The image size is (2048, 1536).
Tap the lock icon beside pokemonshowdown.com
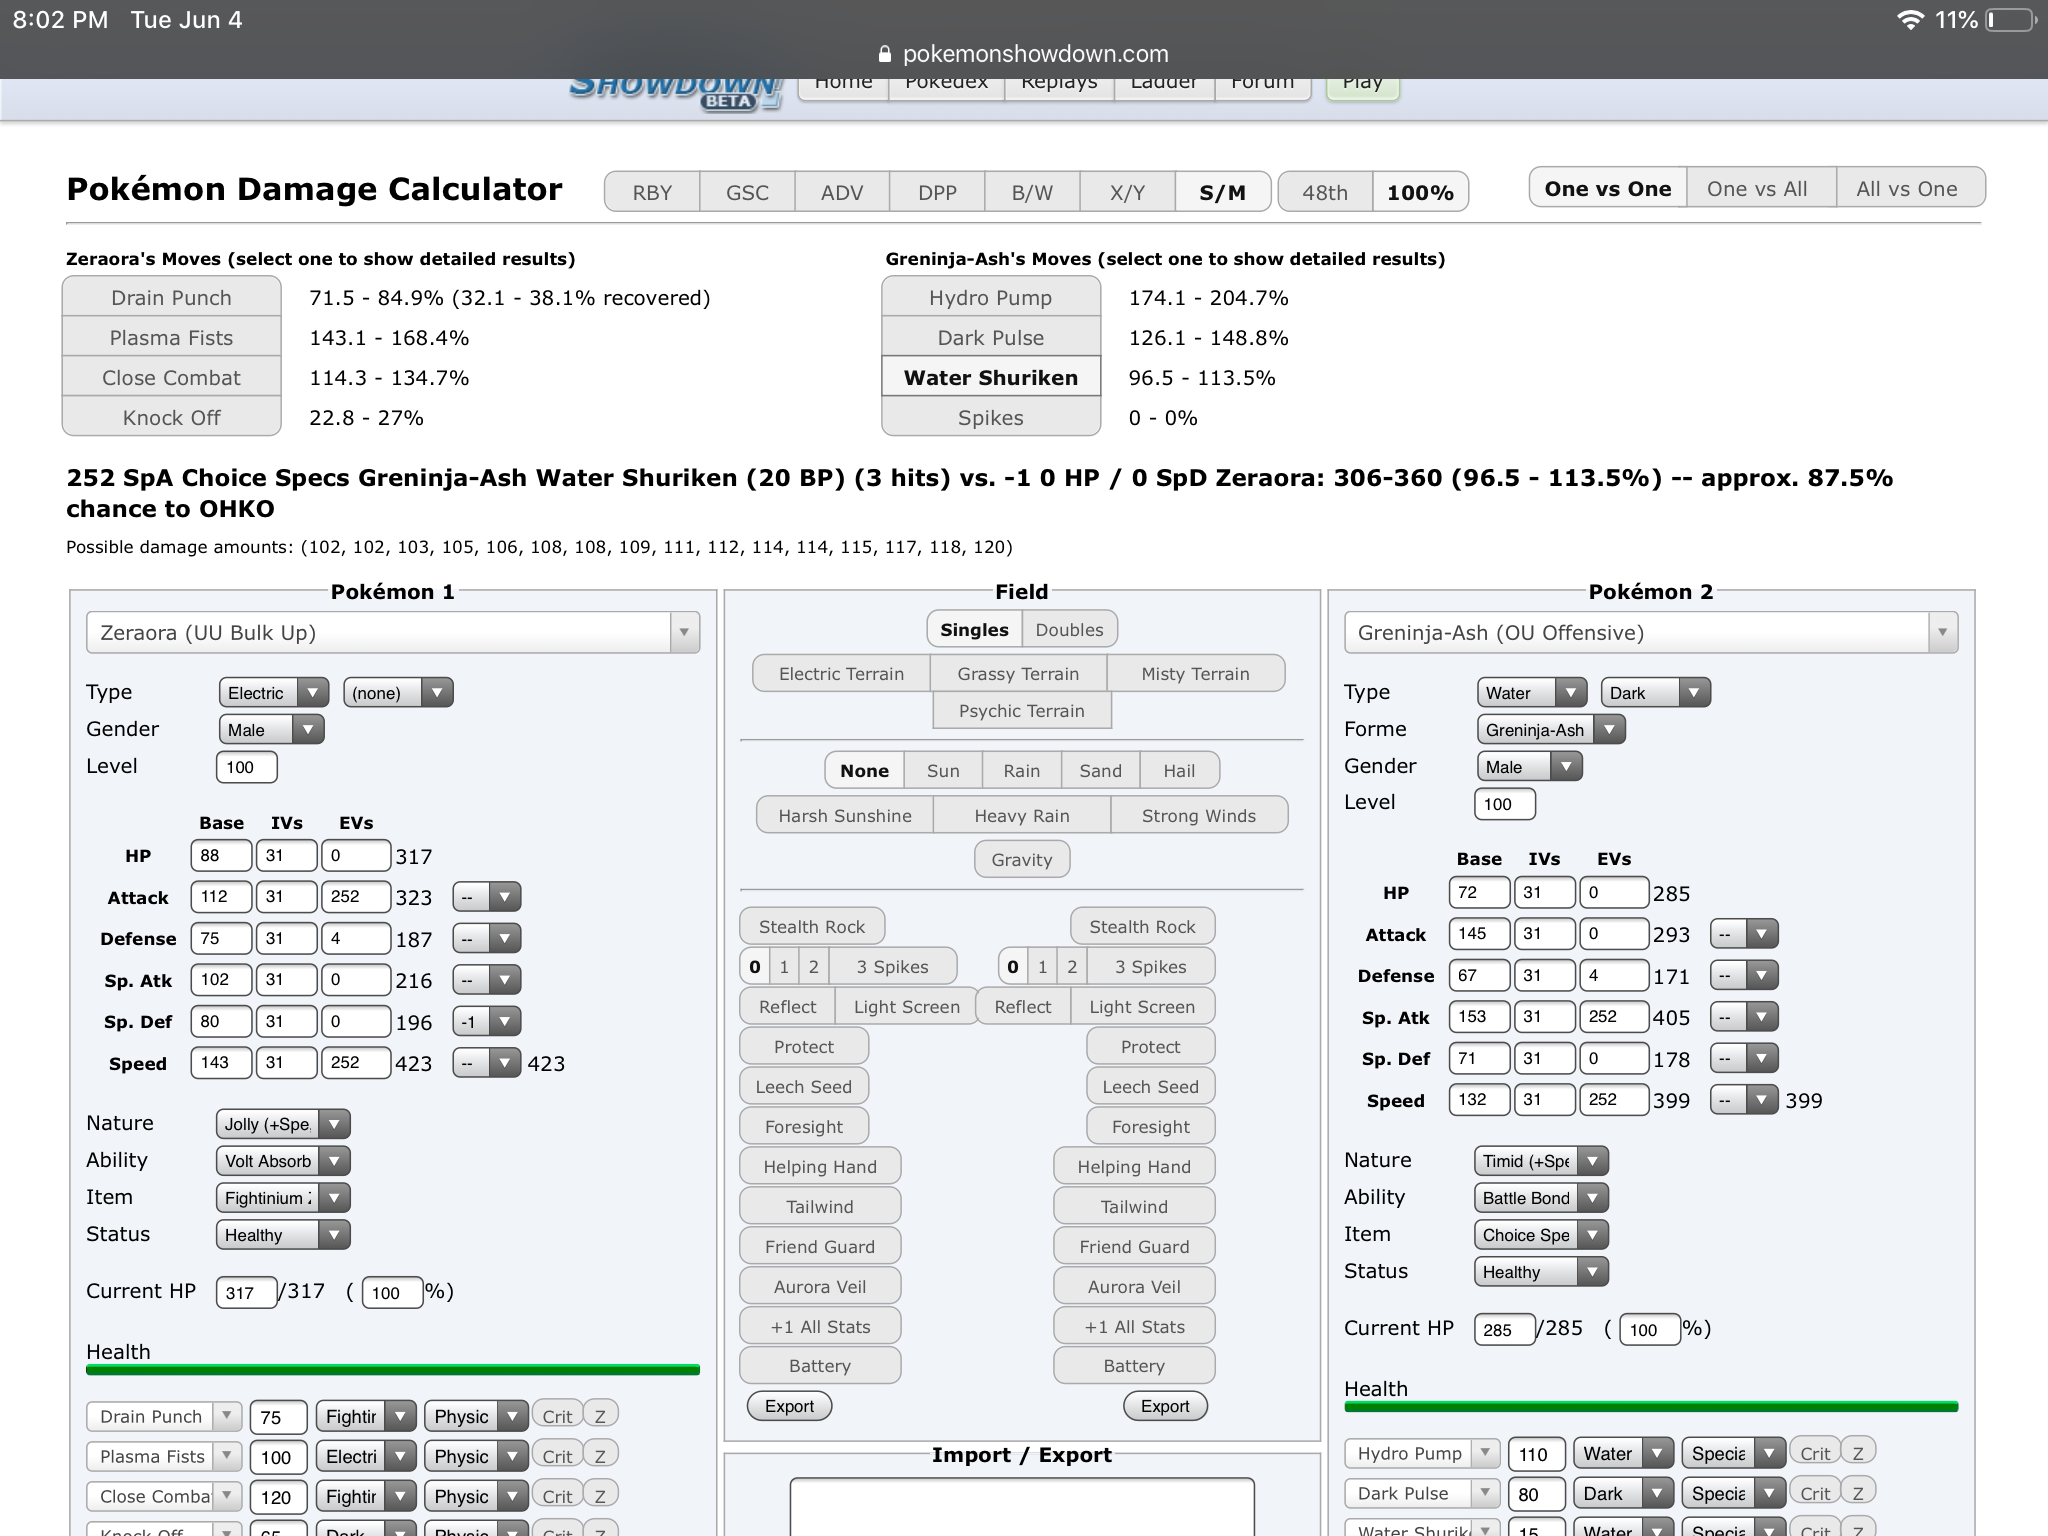click(884, 54)
